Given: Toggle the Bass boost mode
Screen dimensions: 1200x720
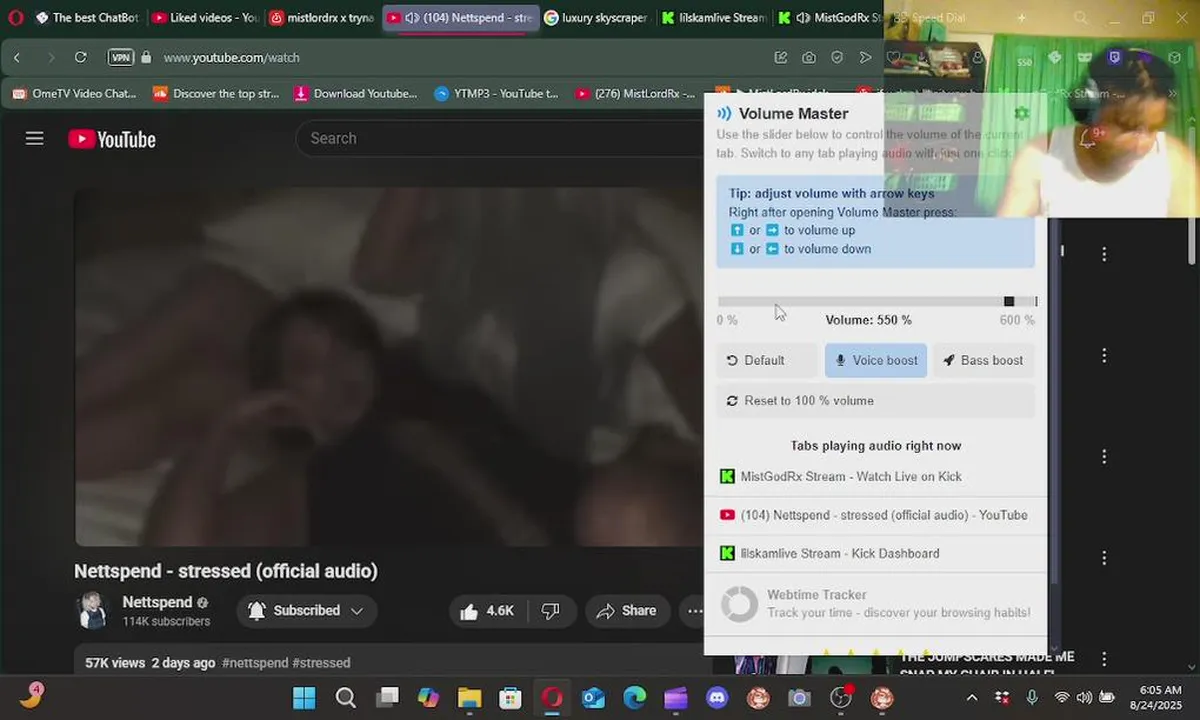Looking at the screenshot, I should [x=984, y=360].
